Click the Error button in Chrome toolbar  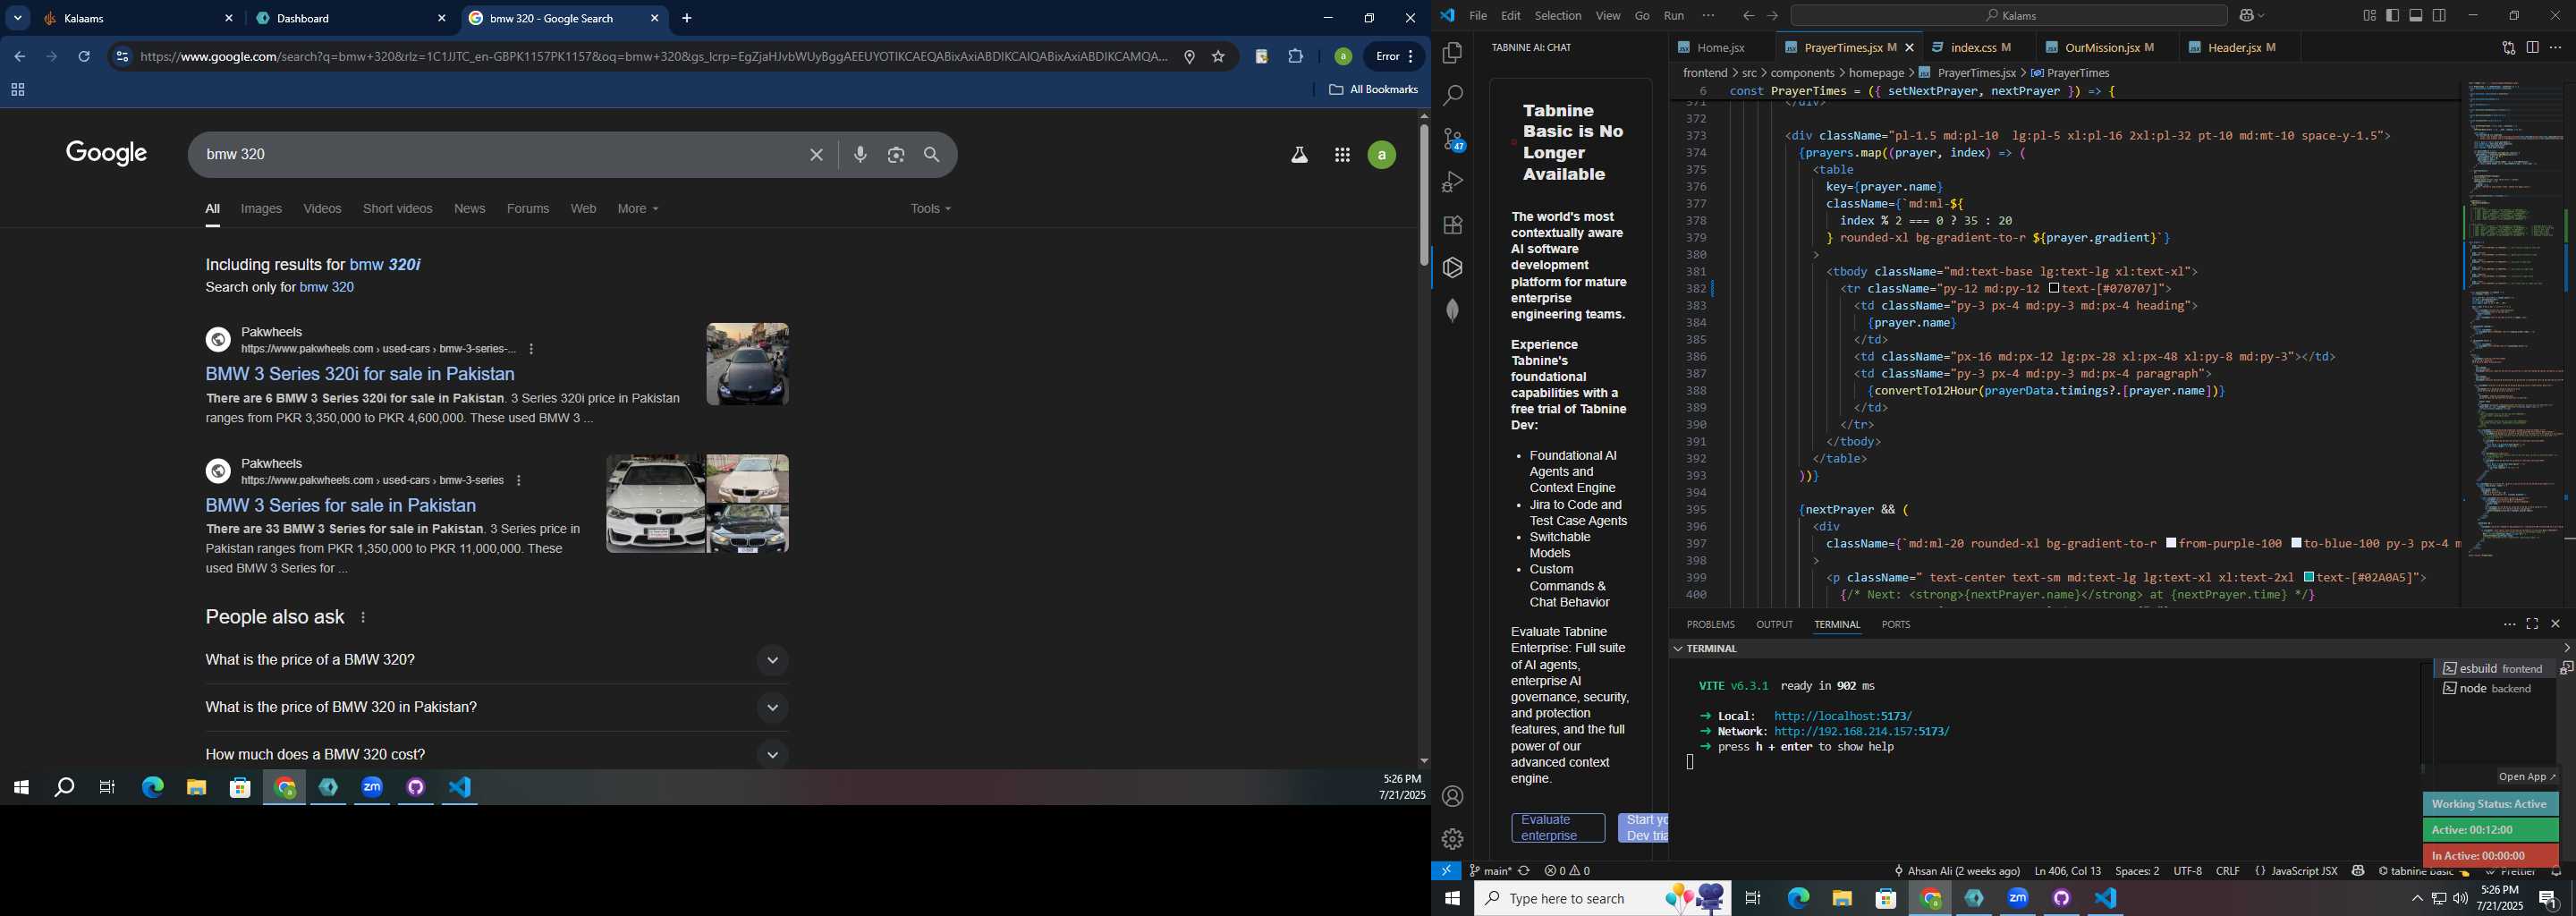point(1394,57)
